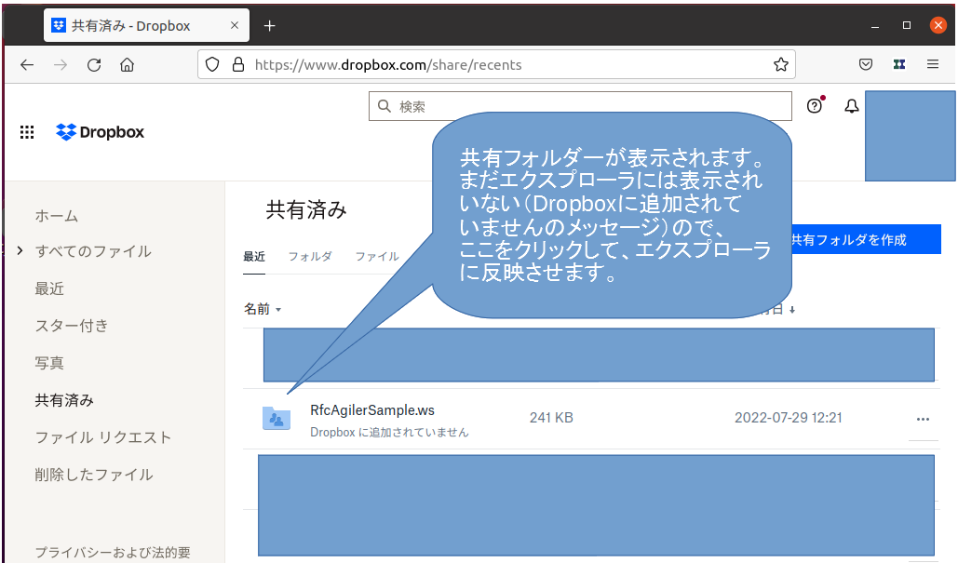Open Save to Pocket icon

[x=866, y=64]
